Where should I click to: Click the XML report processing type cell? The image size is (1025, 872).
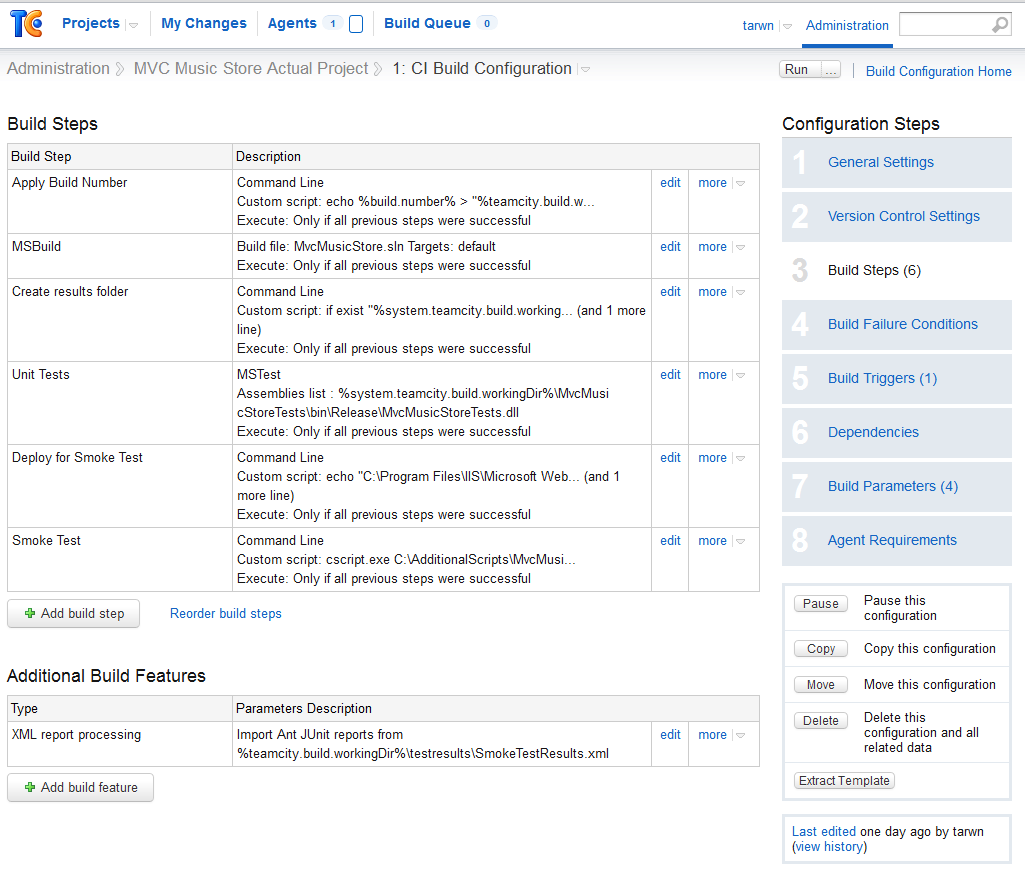(120, 744)
